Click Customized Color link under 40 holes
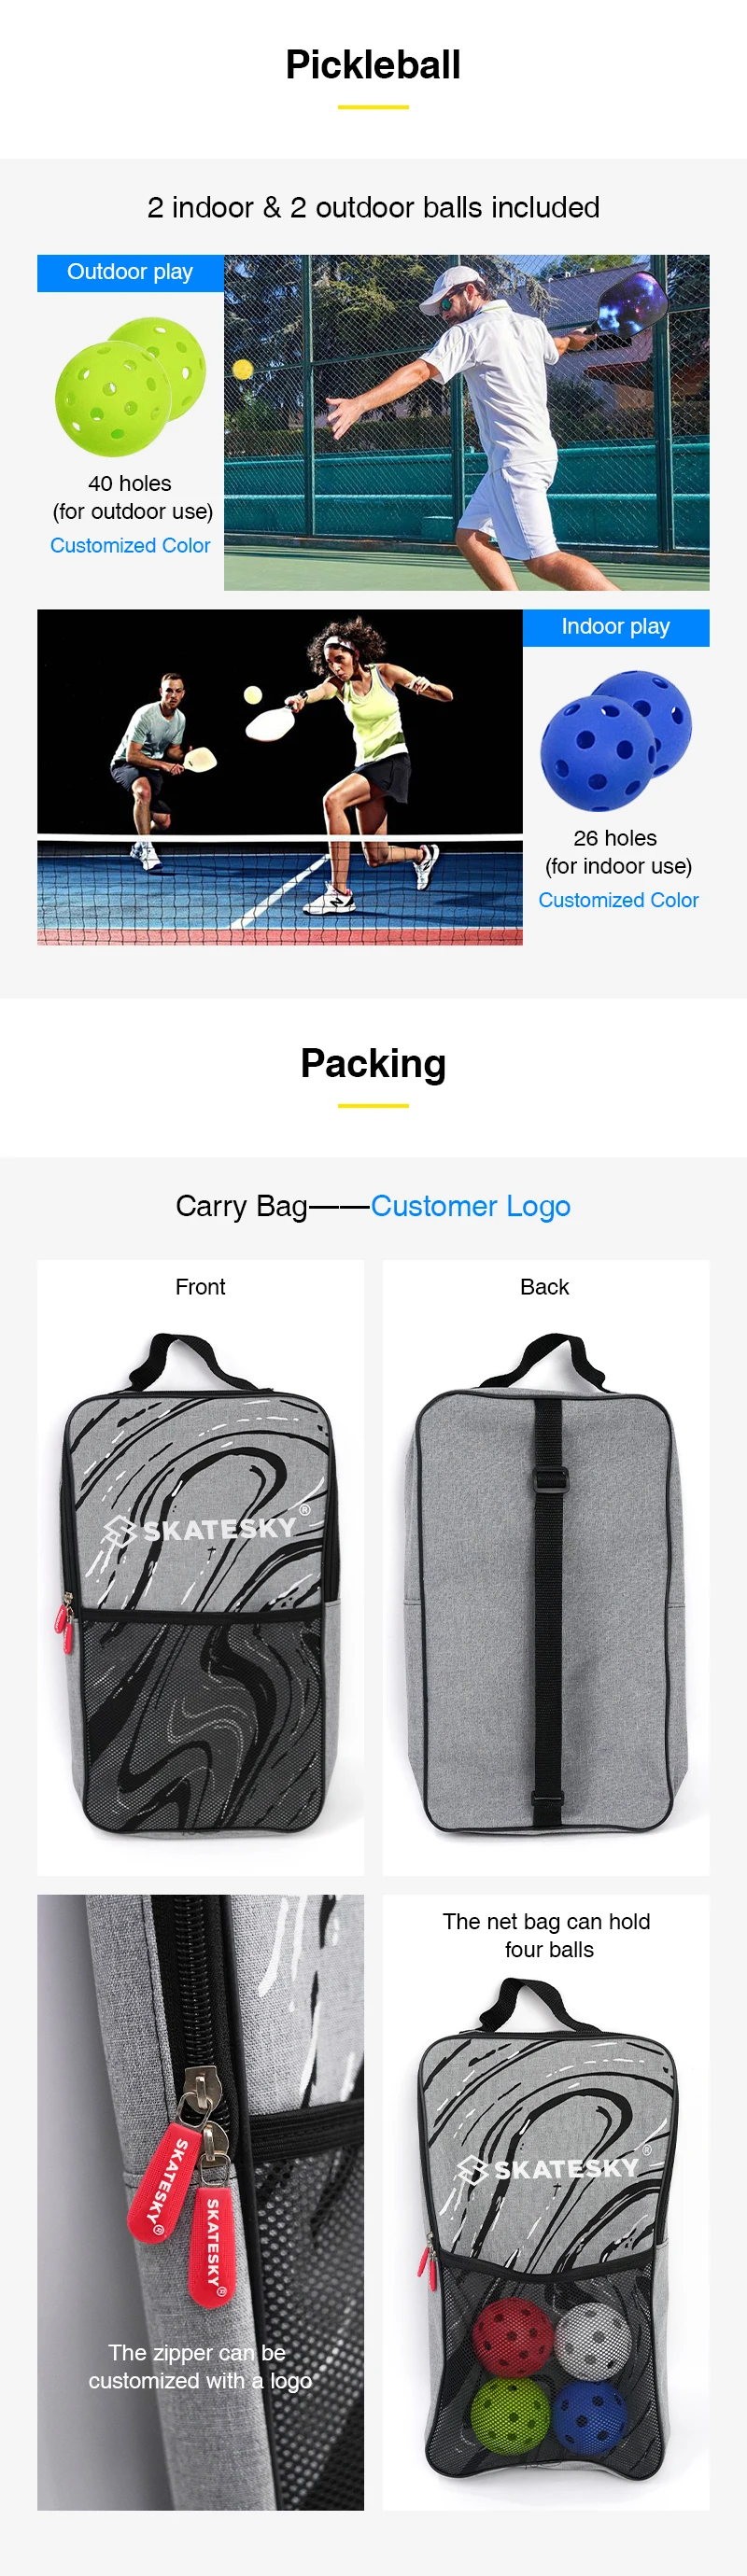This screenshot has width=747, height=2576. pyautogui.click(x=130, y=546)
